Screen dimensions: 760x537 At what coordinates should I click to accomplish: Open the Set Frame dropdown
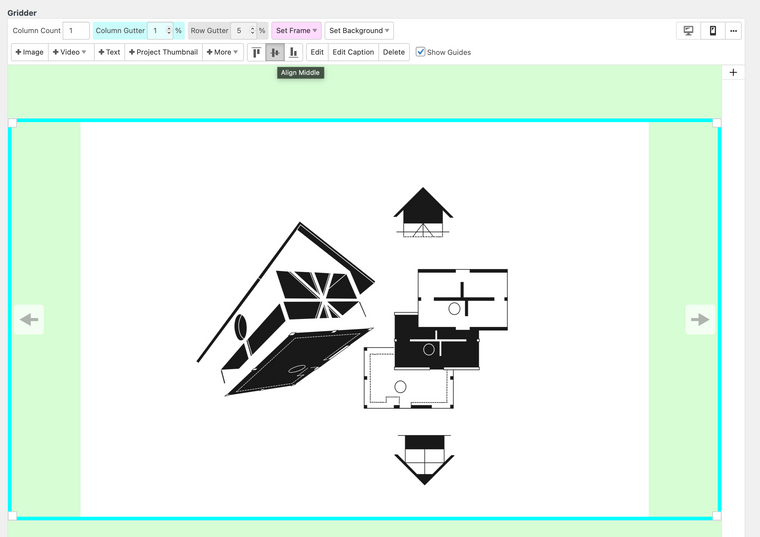[x=296, y=31]
